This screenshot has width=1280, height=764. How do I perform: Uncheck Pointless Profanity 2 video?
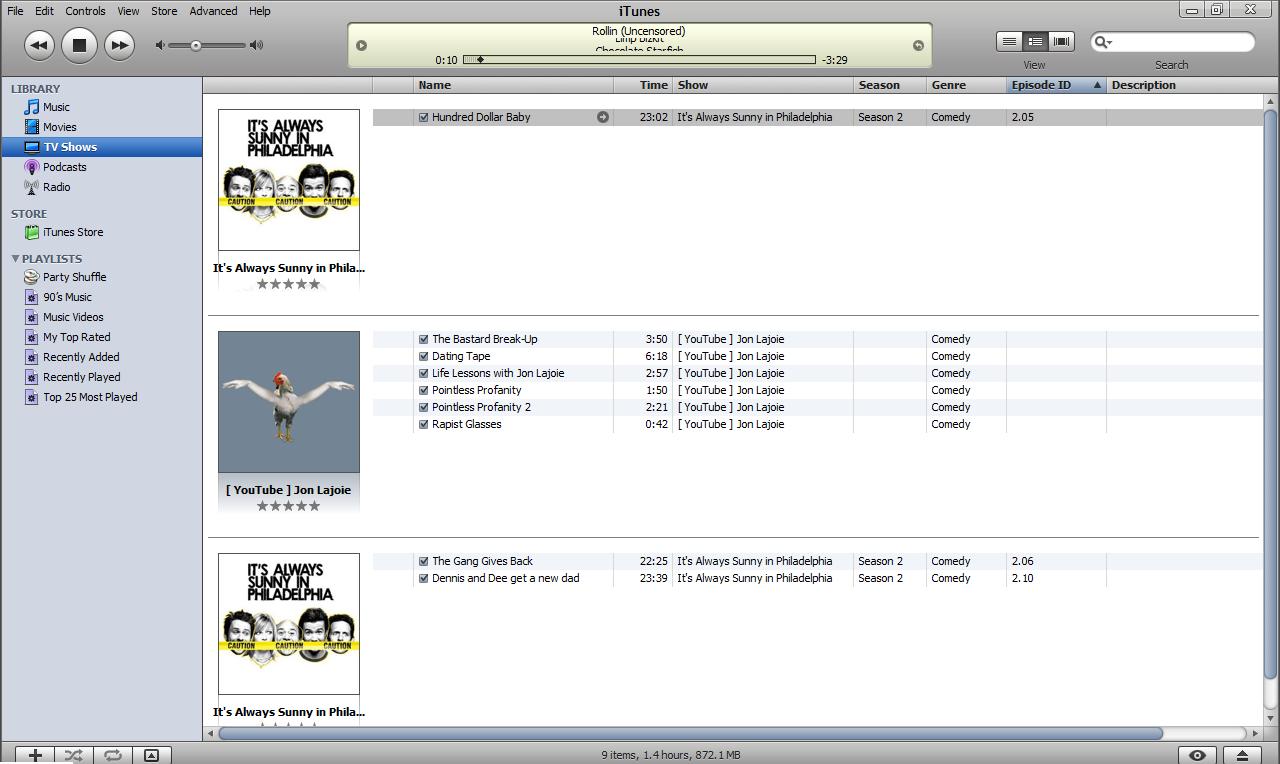click(x=423, y=407)
